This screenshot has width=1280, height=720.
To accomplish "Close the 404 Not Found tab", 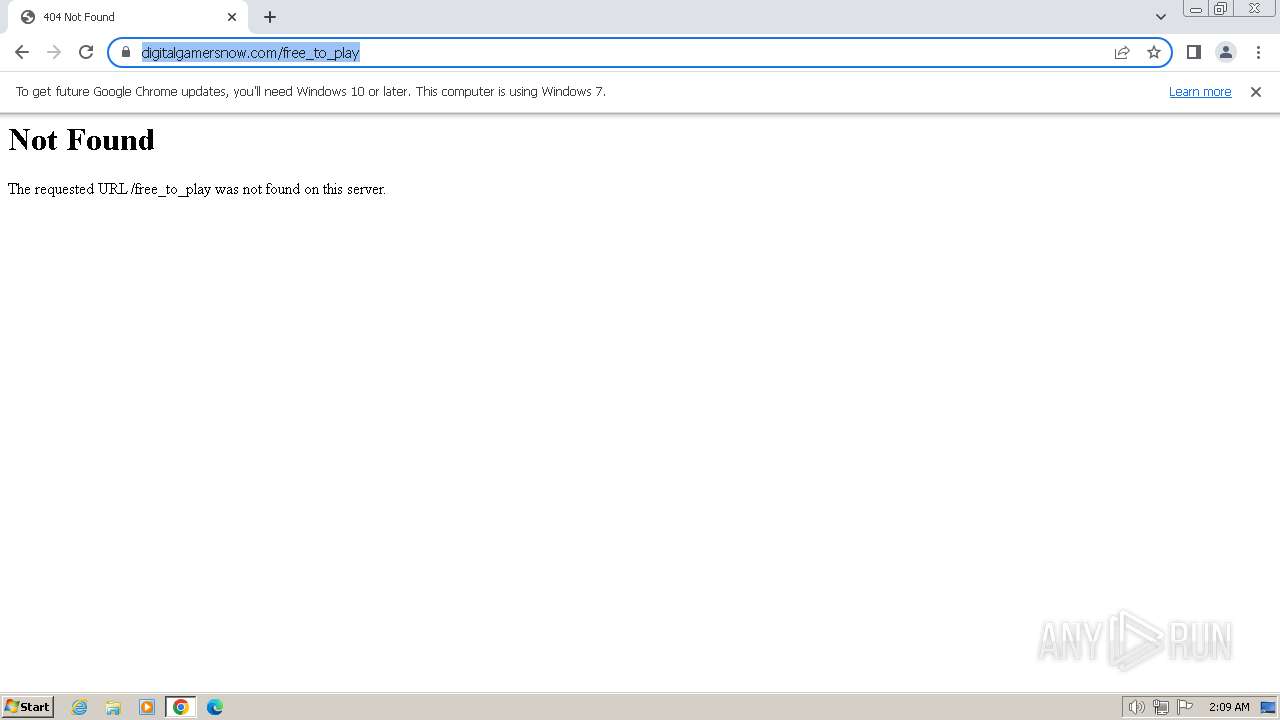I will (x=232, y=17).
